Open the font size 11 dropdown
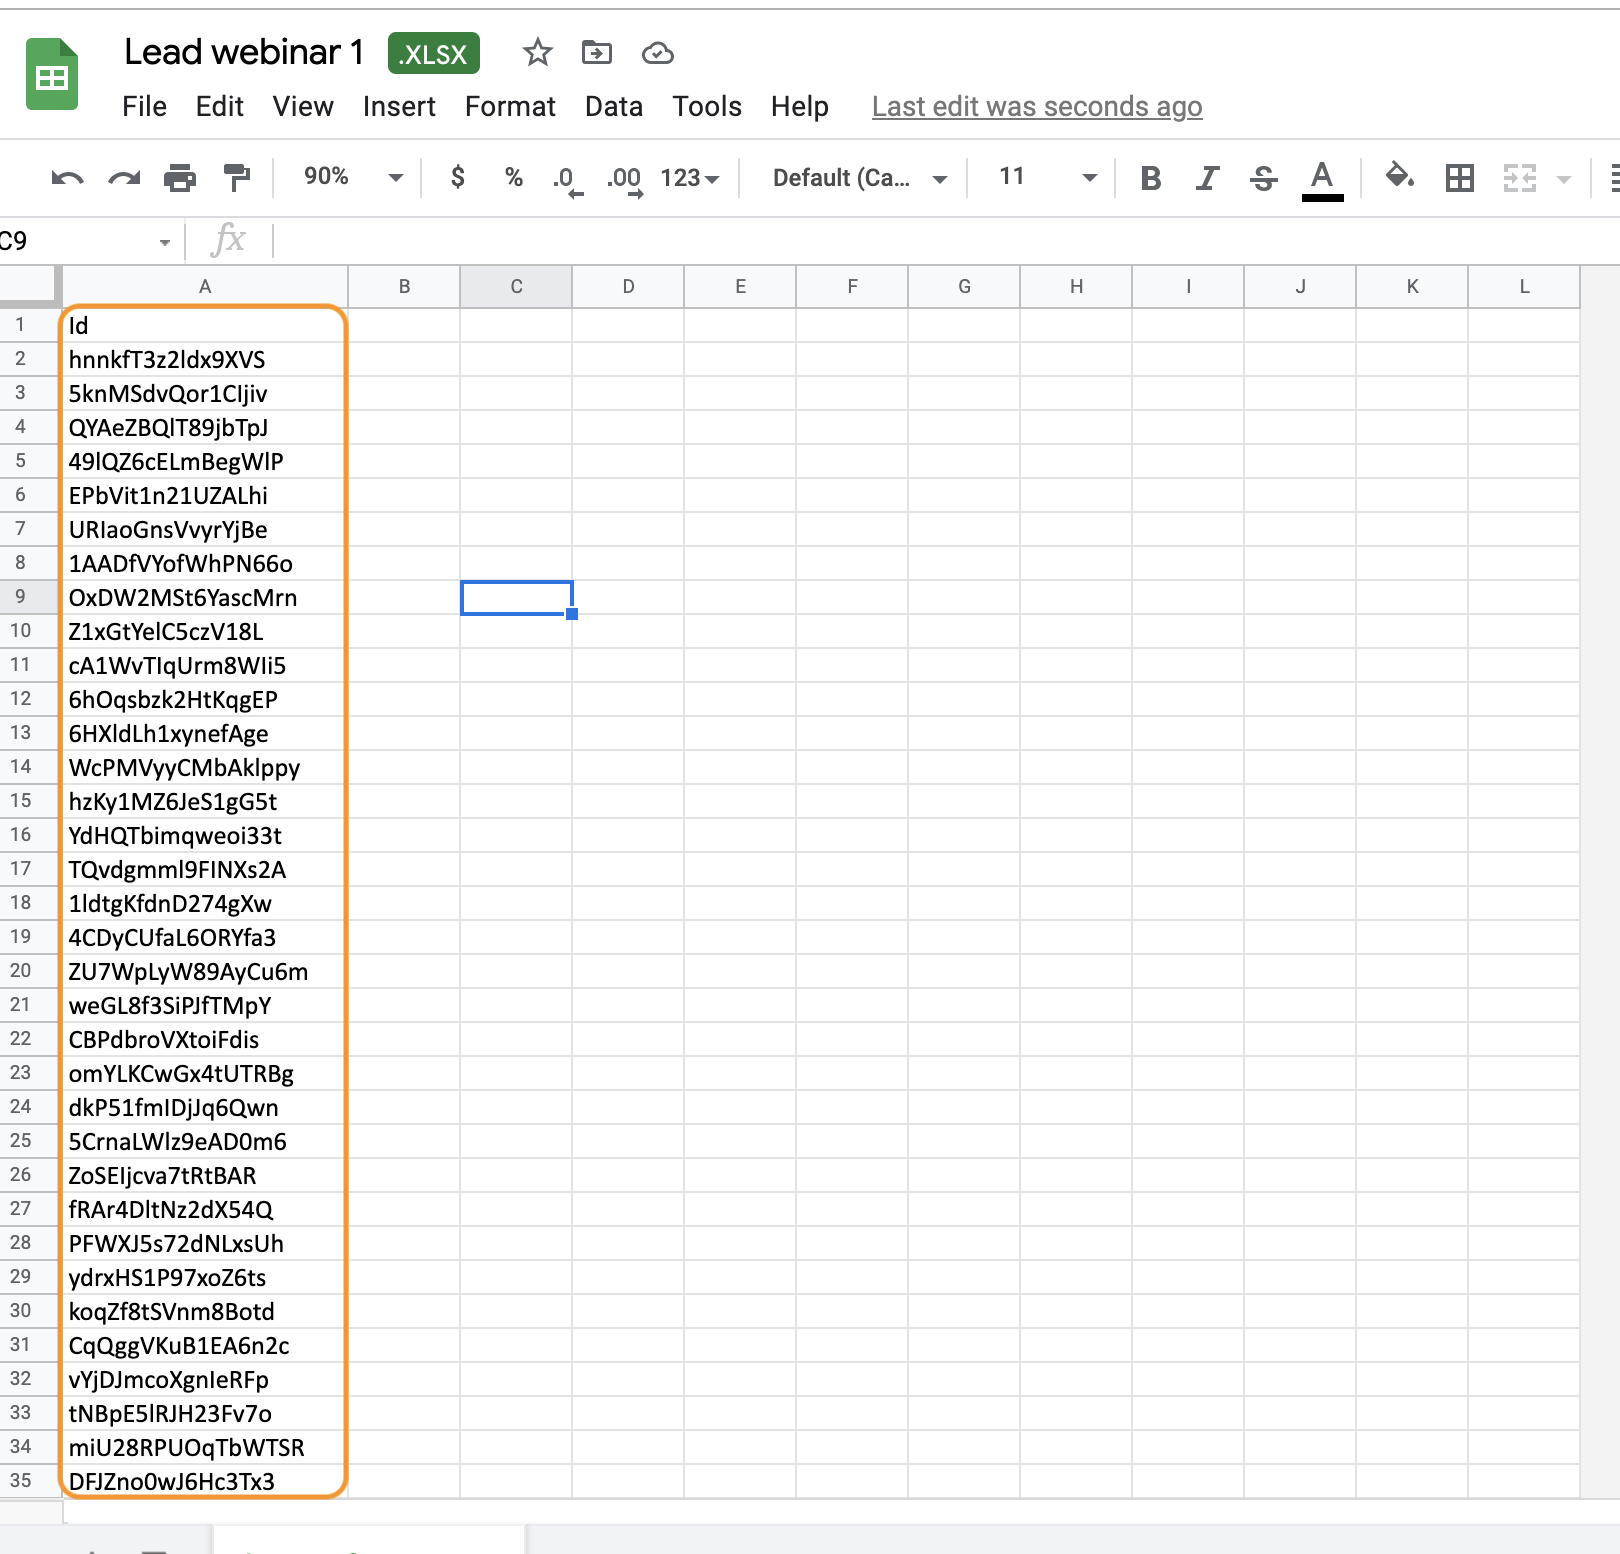 click(1047, 177)
